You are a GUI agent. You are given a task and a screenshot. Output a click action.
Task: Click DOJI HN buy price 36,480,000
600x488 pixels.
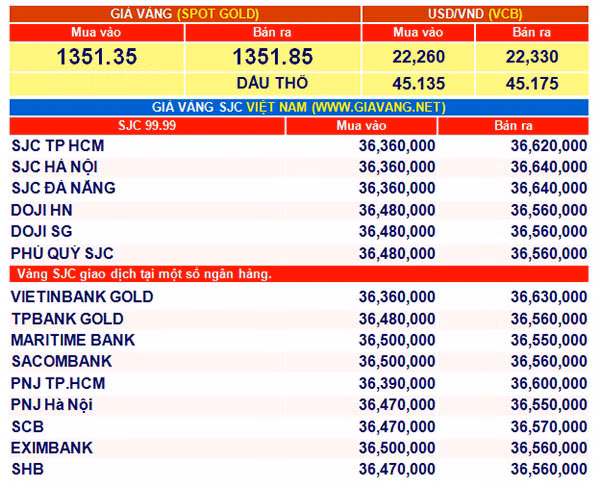click(397, 210)
